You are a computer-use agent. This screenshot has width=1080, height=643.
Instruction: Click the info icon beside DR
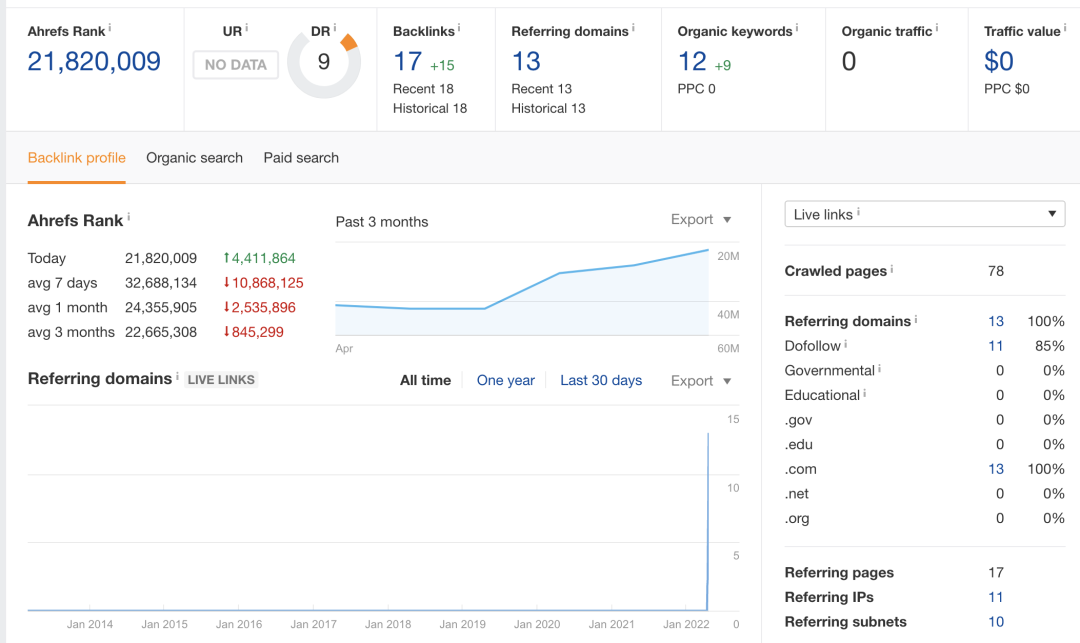click(x=334, y=28)
